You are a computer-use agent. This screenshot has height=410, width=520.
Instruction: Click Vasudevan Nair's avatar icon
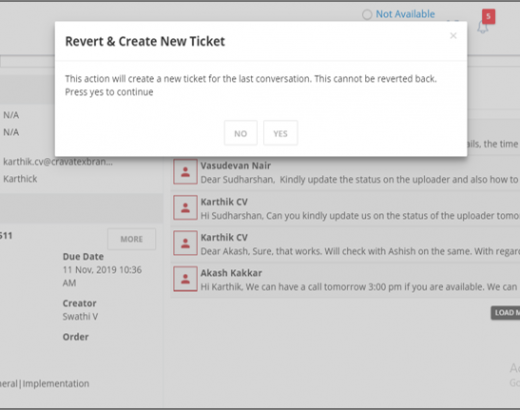[185, 172]
